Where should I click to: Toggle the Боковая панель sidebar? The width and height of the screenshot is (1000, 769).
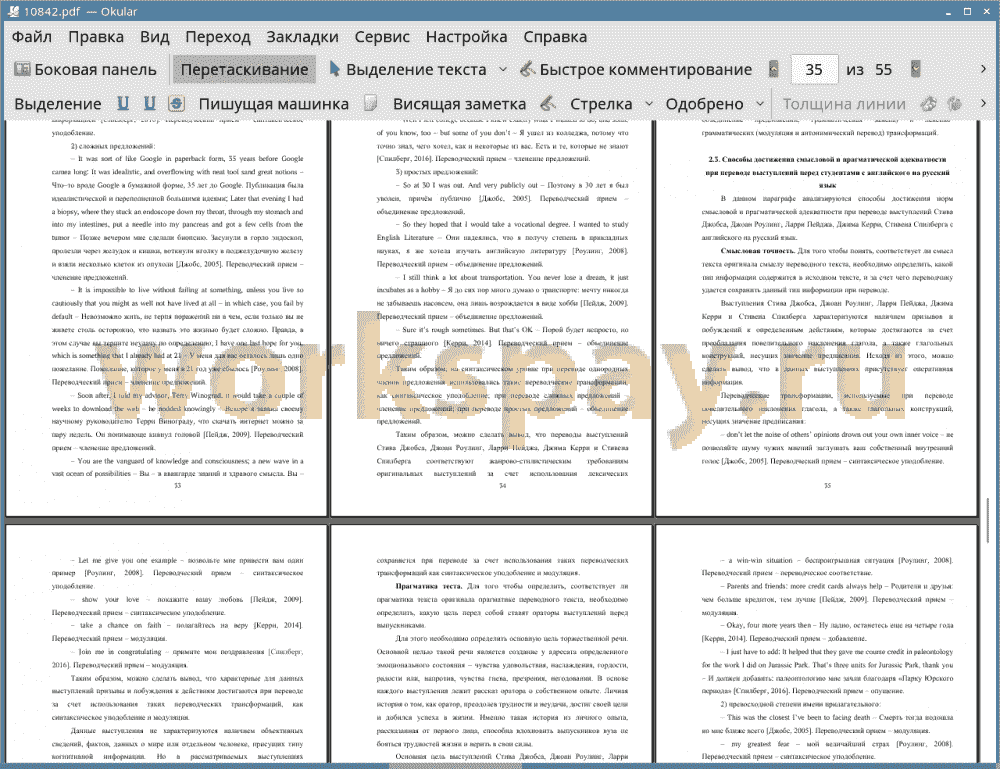pyautogui.click(x=85, y=70)
